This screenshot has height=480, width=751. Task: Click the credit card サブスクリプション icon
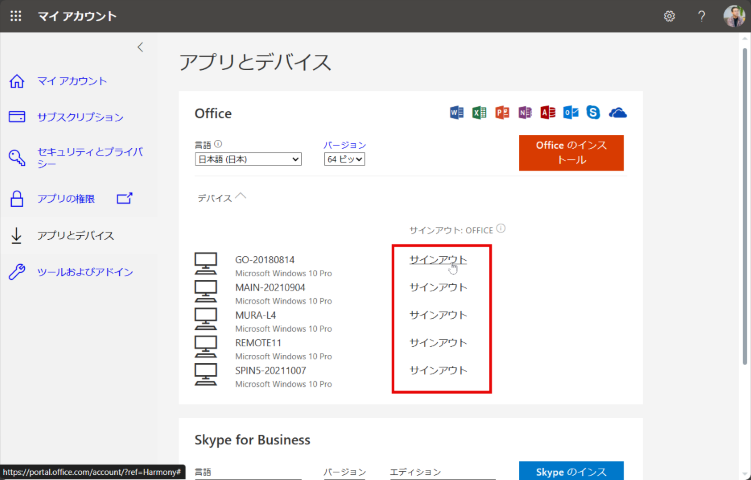tap(17, 117)
